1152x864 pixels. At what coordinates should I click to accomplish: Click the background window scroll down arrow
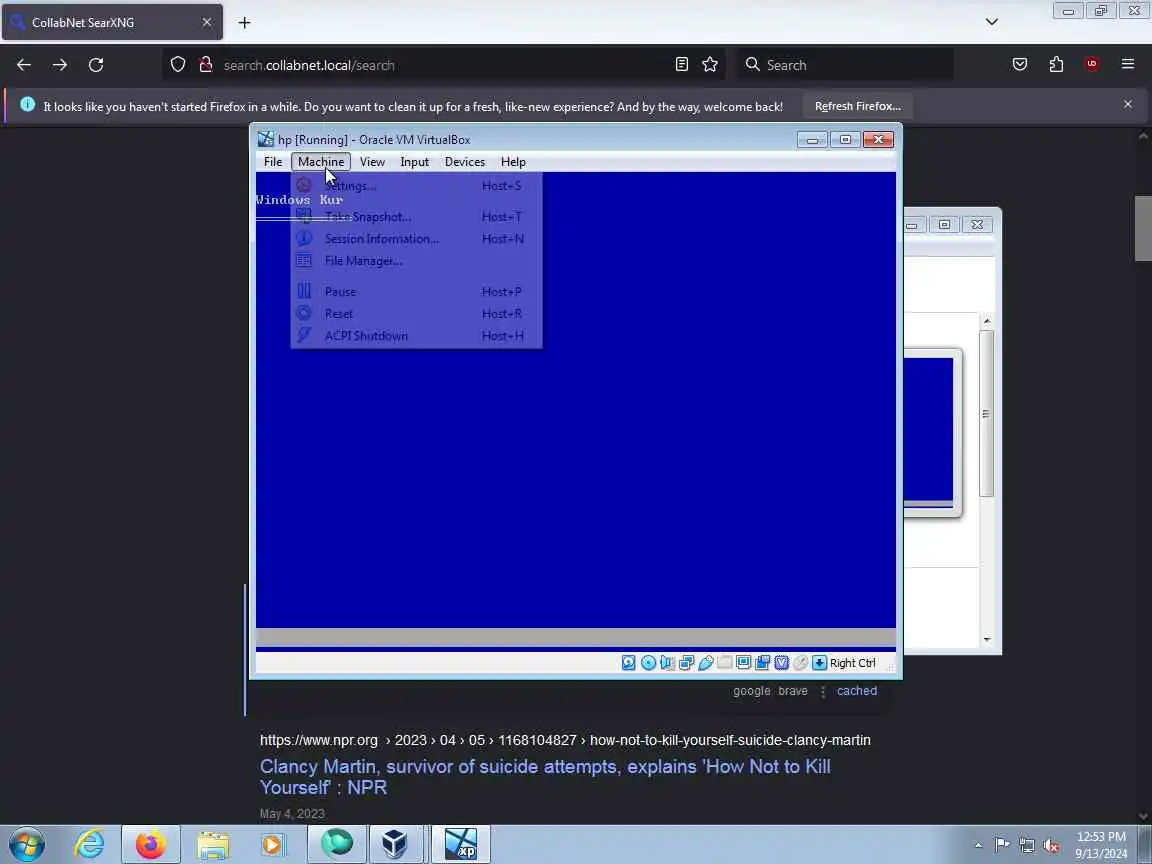[x=987, y=639]
